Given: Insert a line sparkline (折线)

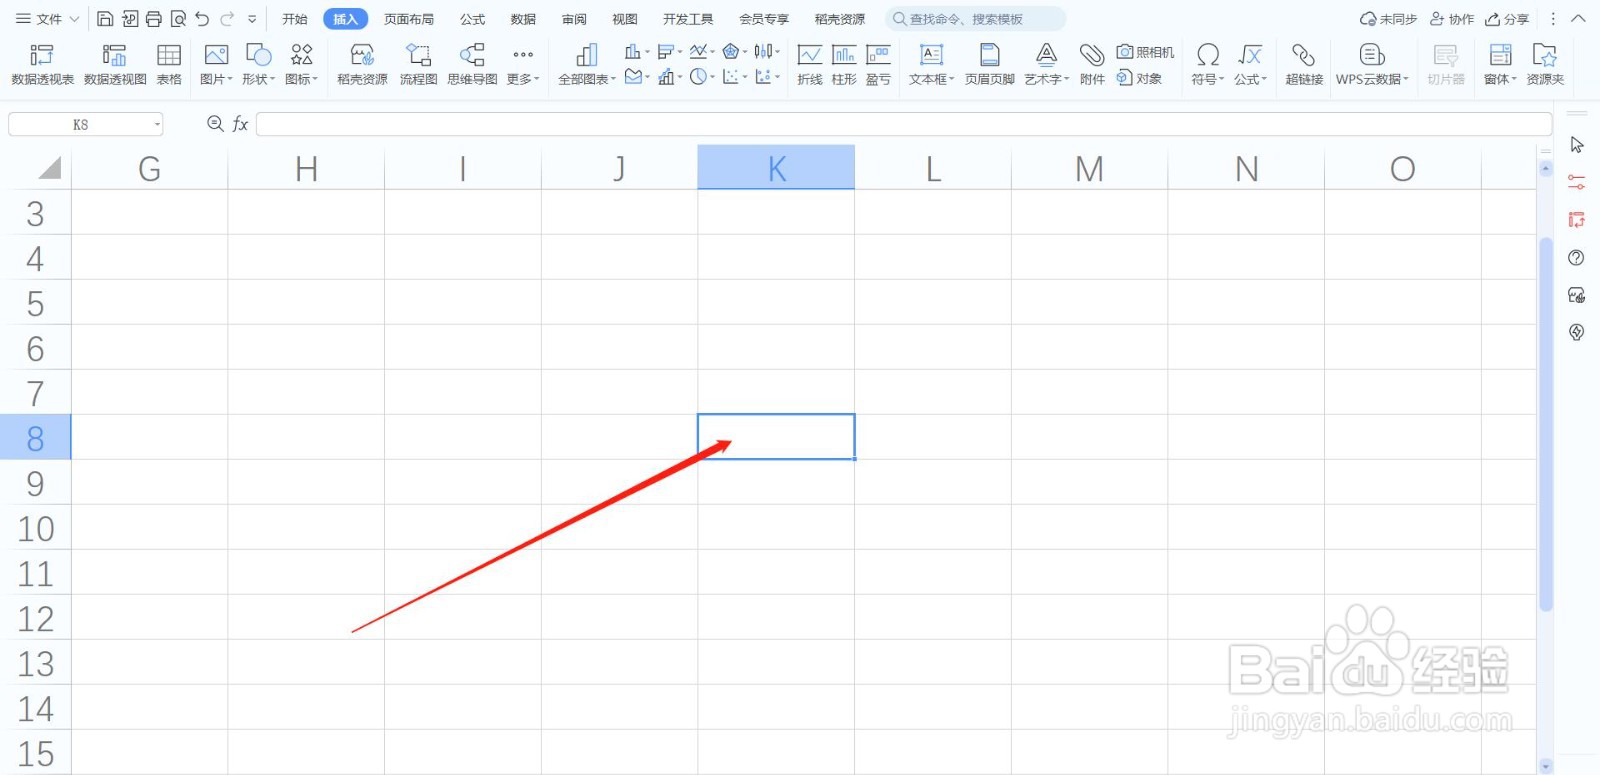Looking at the screenshot, I should point(809,64).
